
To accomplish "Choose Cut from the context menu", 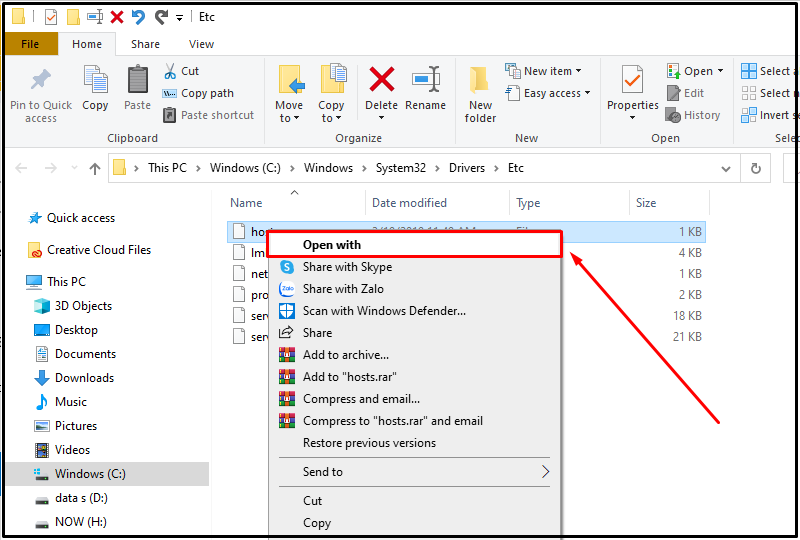I will pyautogui.click(x=414, y=501).
